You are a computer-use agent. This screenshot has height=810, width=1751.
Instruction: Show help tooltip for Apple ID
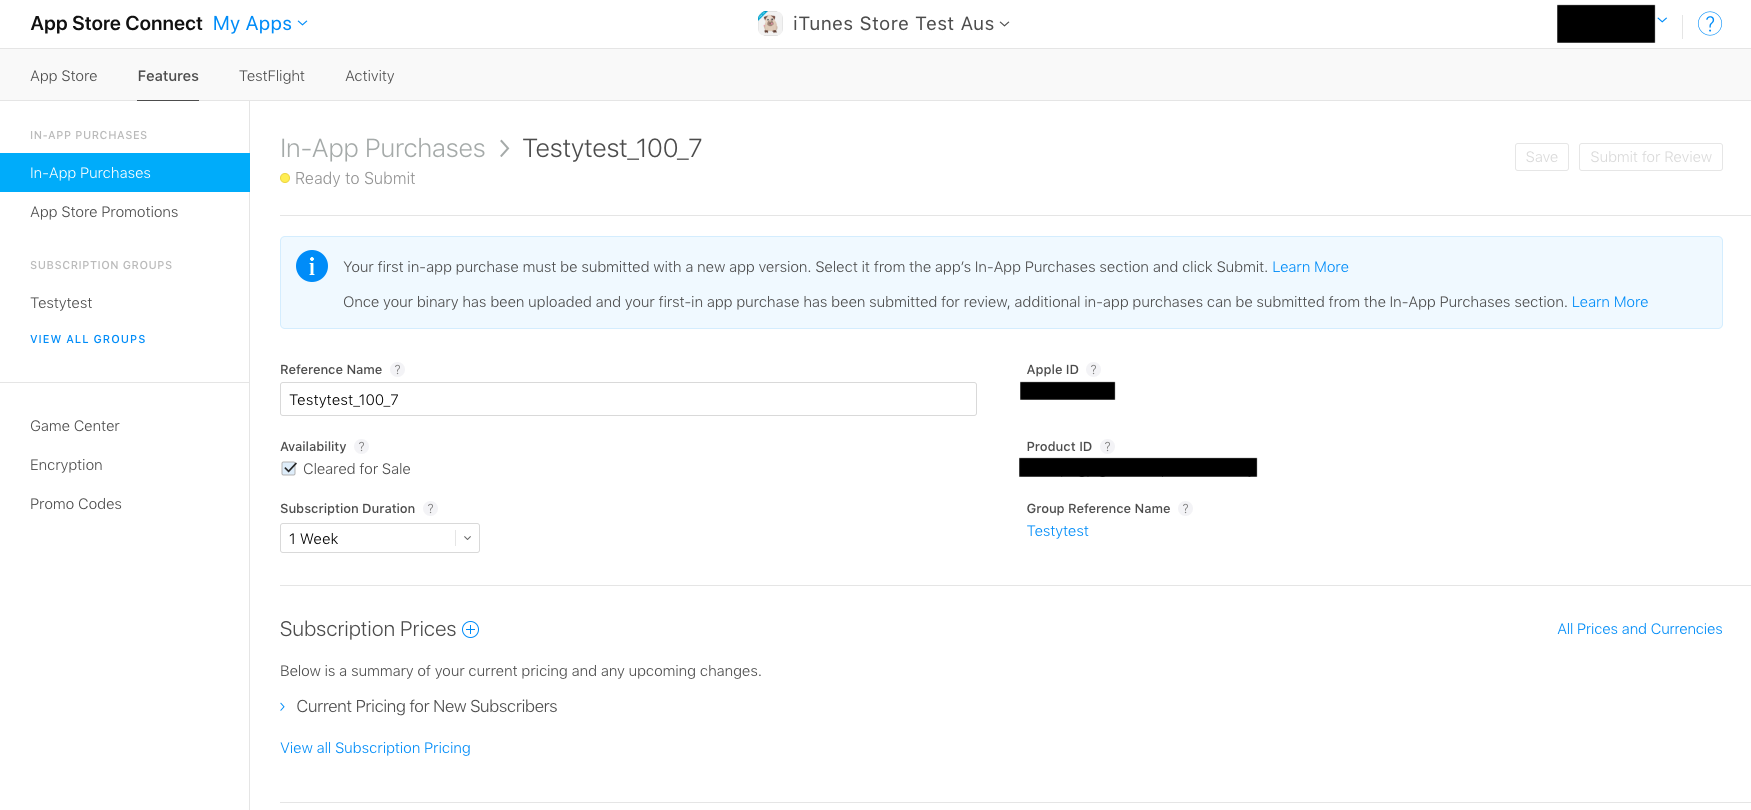pos(1093,370)
